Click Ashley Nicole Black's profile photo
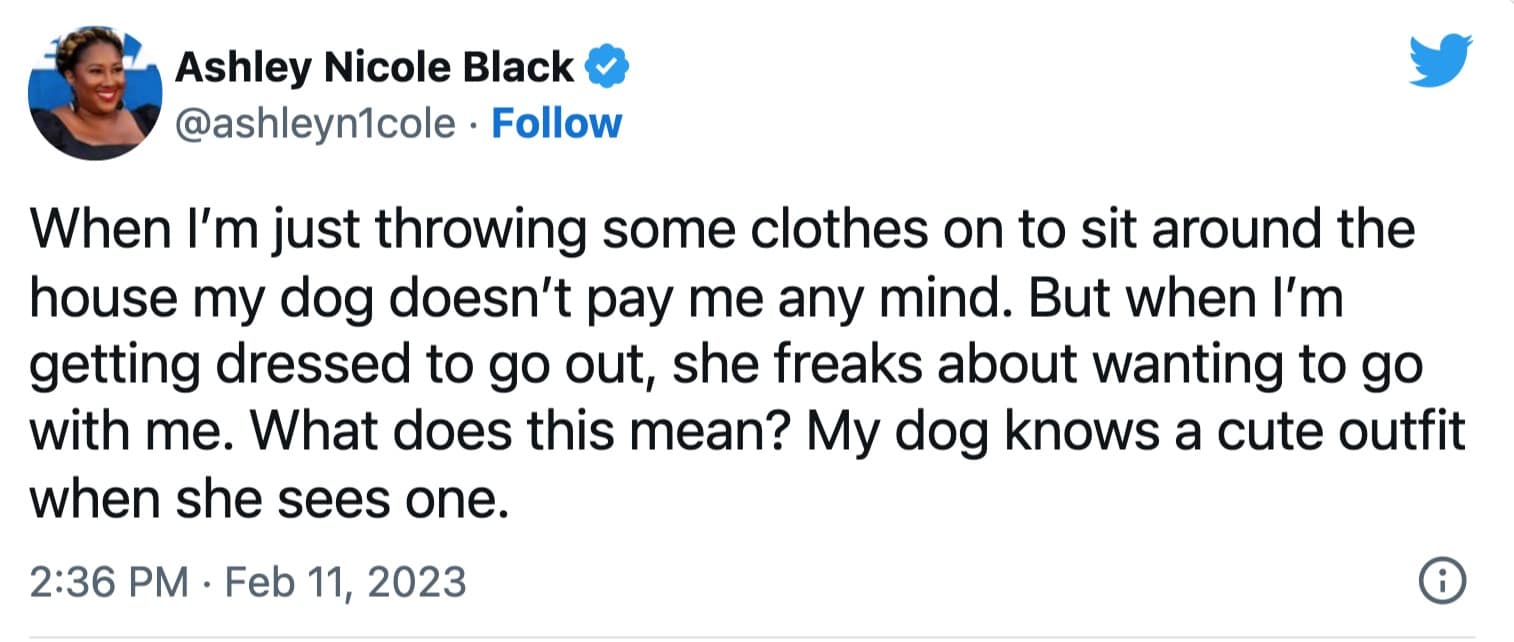 [96, 94]
